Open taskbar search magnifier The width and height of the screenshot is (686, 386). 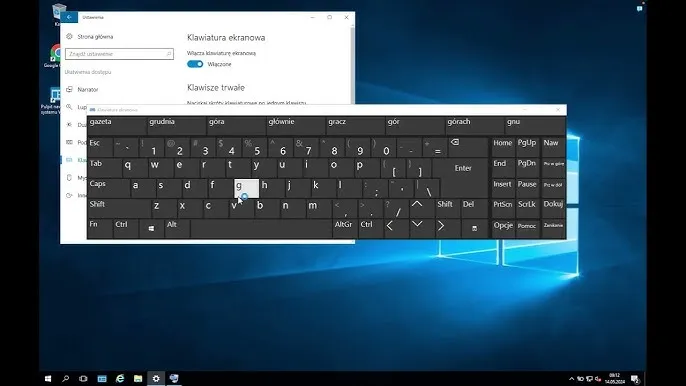[x=66, y=378]
